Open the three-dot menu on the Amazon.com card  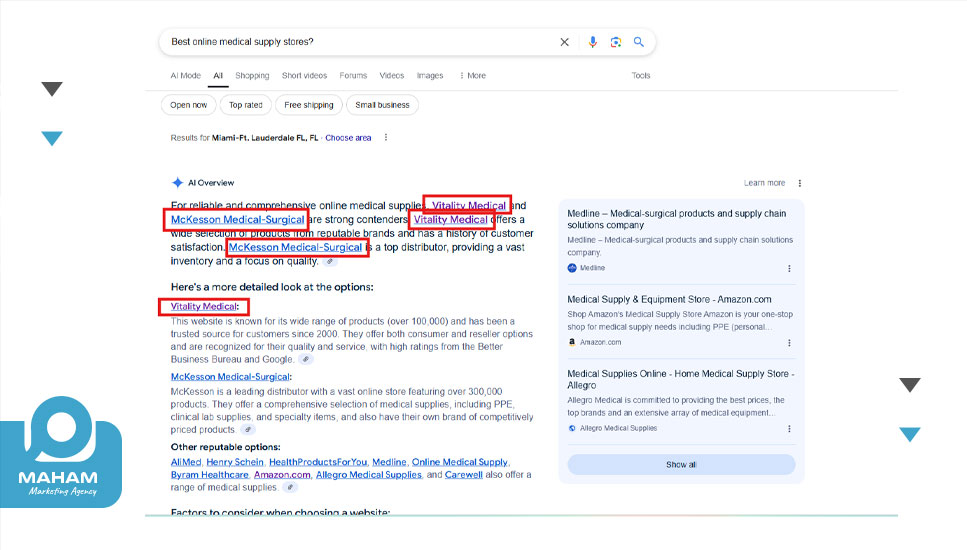click(x=789, y=343)
